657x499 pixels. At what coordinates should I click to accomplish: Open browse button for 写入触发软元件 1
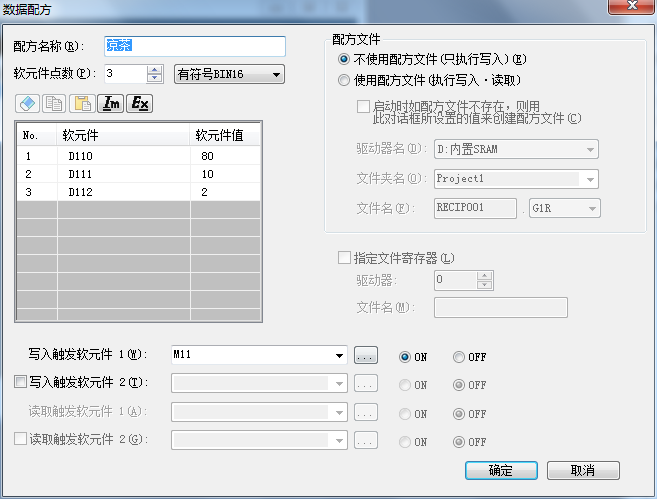(366, 355)
